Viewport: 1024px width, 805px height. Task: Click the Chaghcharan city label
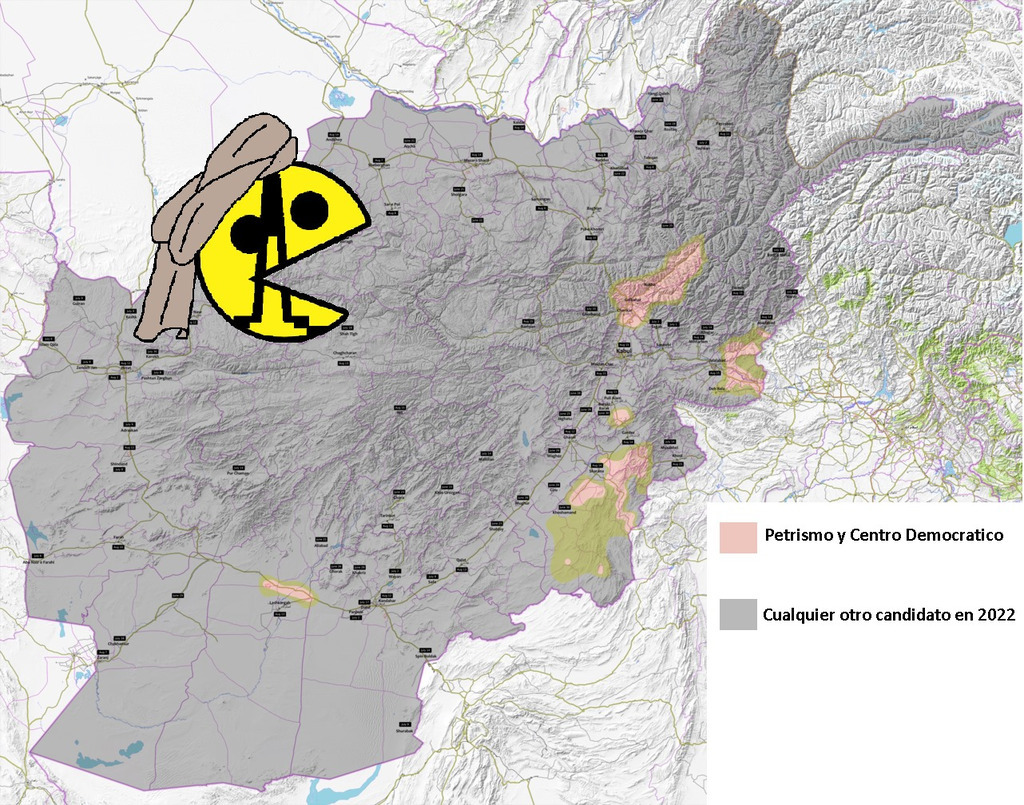click(344, 352)
